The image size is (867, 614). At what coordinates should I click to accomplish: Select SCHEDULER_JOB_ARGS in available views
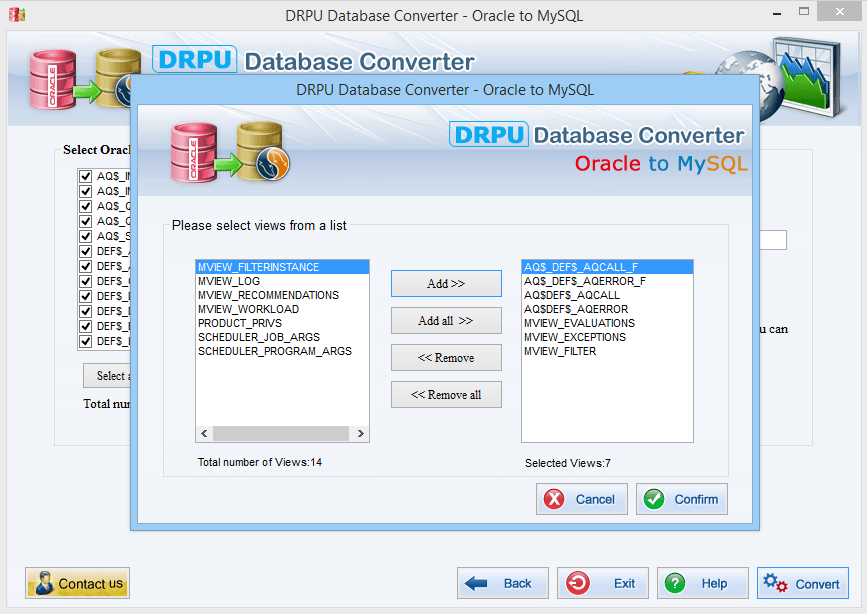pos(282,337)
